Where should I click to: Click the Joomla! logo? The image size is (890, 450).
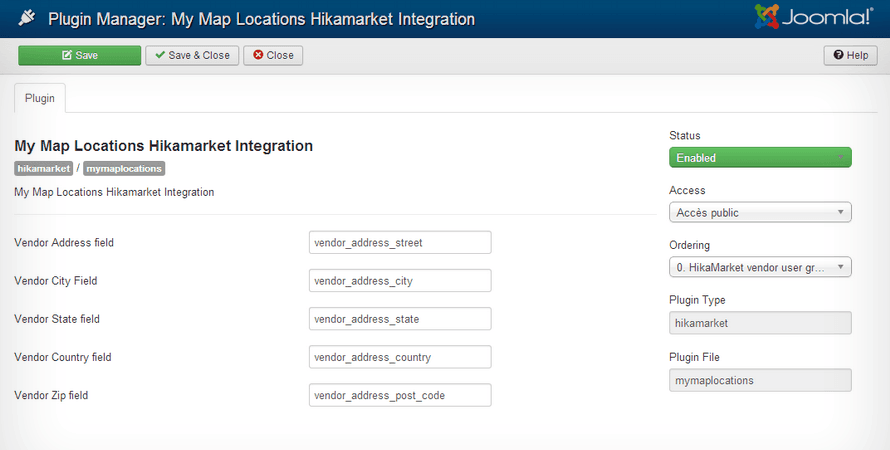tap(812, 18)
